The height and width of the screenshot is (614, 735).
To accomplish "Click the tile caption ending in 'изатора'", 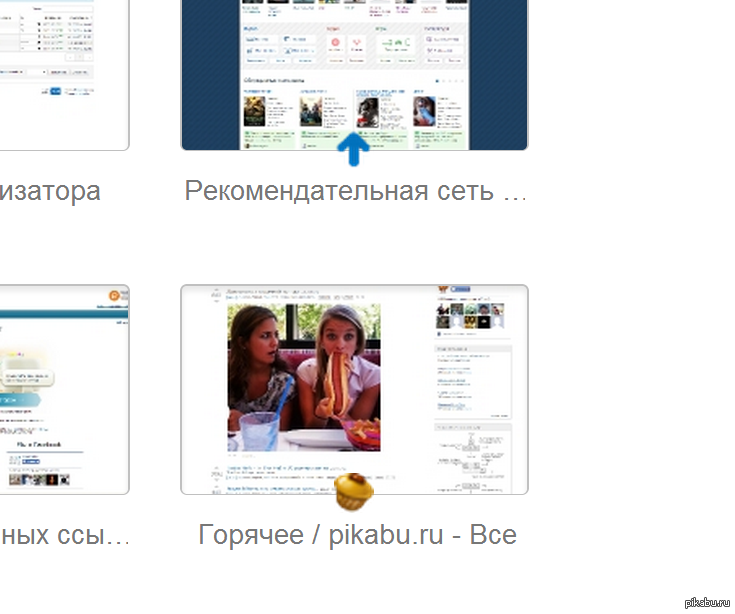I will [50, 190].
